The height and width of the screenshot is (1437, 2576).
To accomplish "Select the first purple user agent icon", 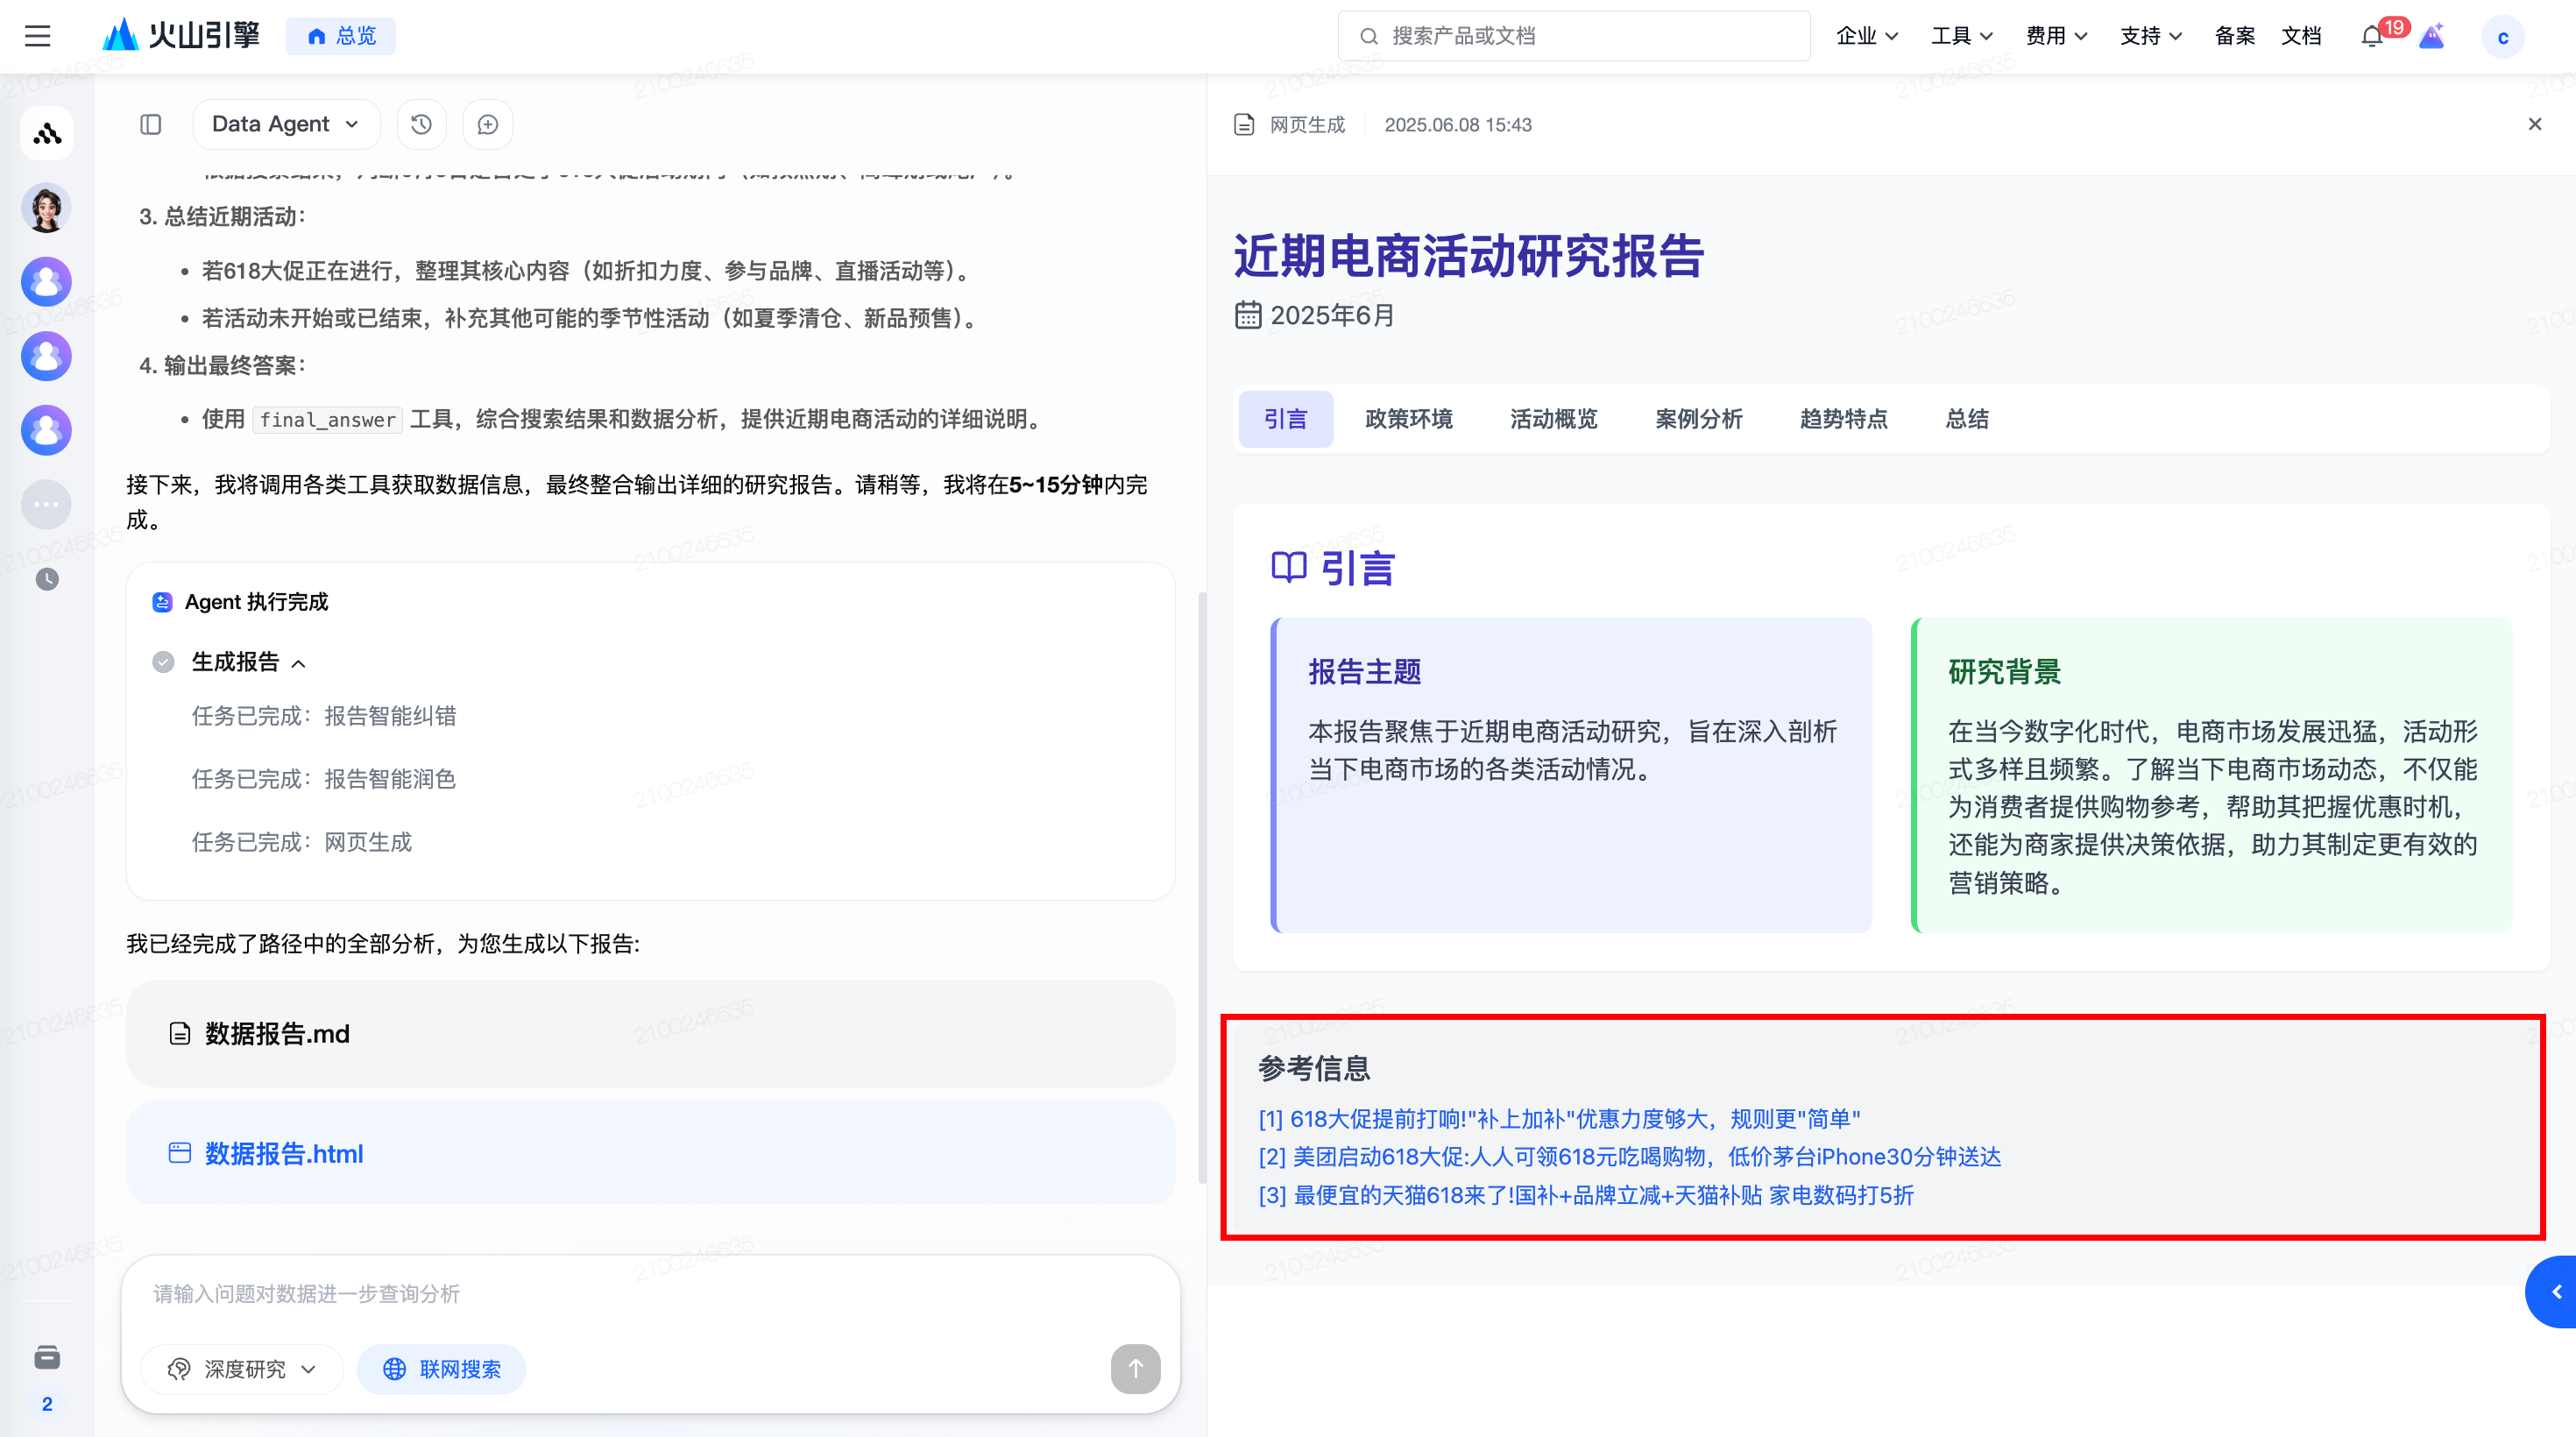I will [47, 282].
